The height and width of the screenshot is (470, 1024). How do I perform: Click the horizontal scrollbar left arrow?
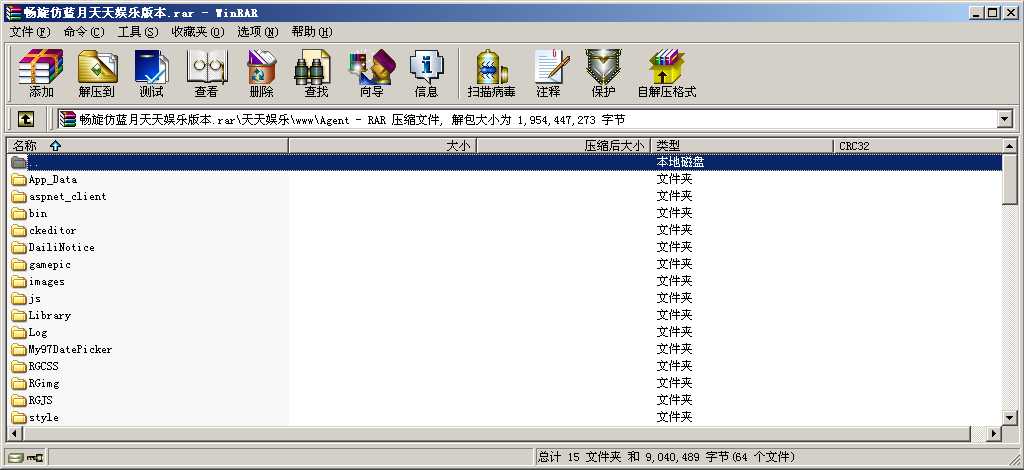[x=14, y=433]
